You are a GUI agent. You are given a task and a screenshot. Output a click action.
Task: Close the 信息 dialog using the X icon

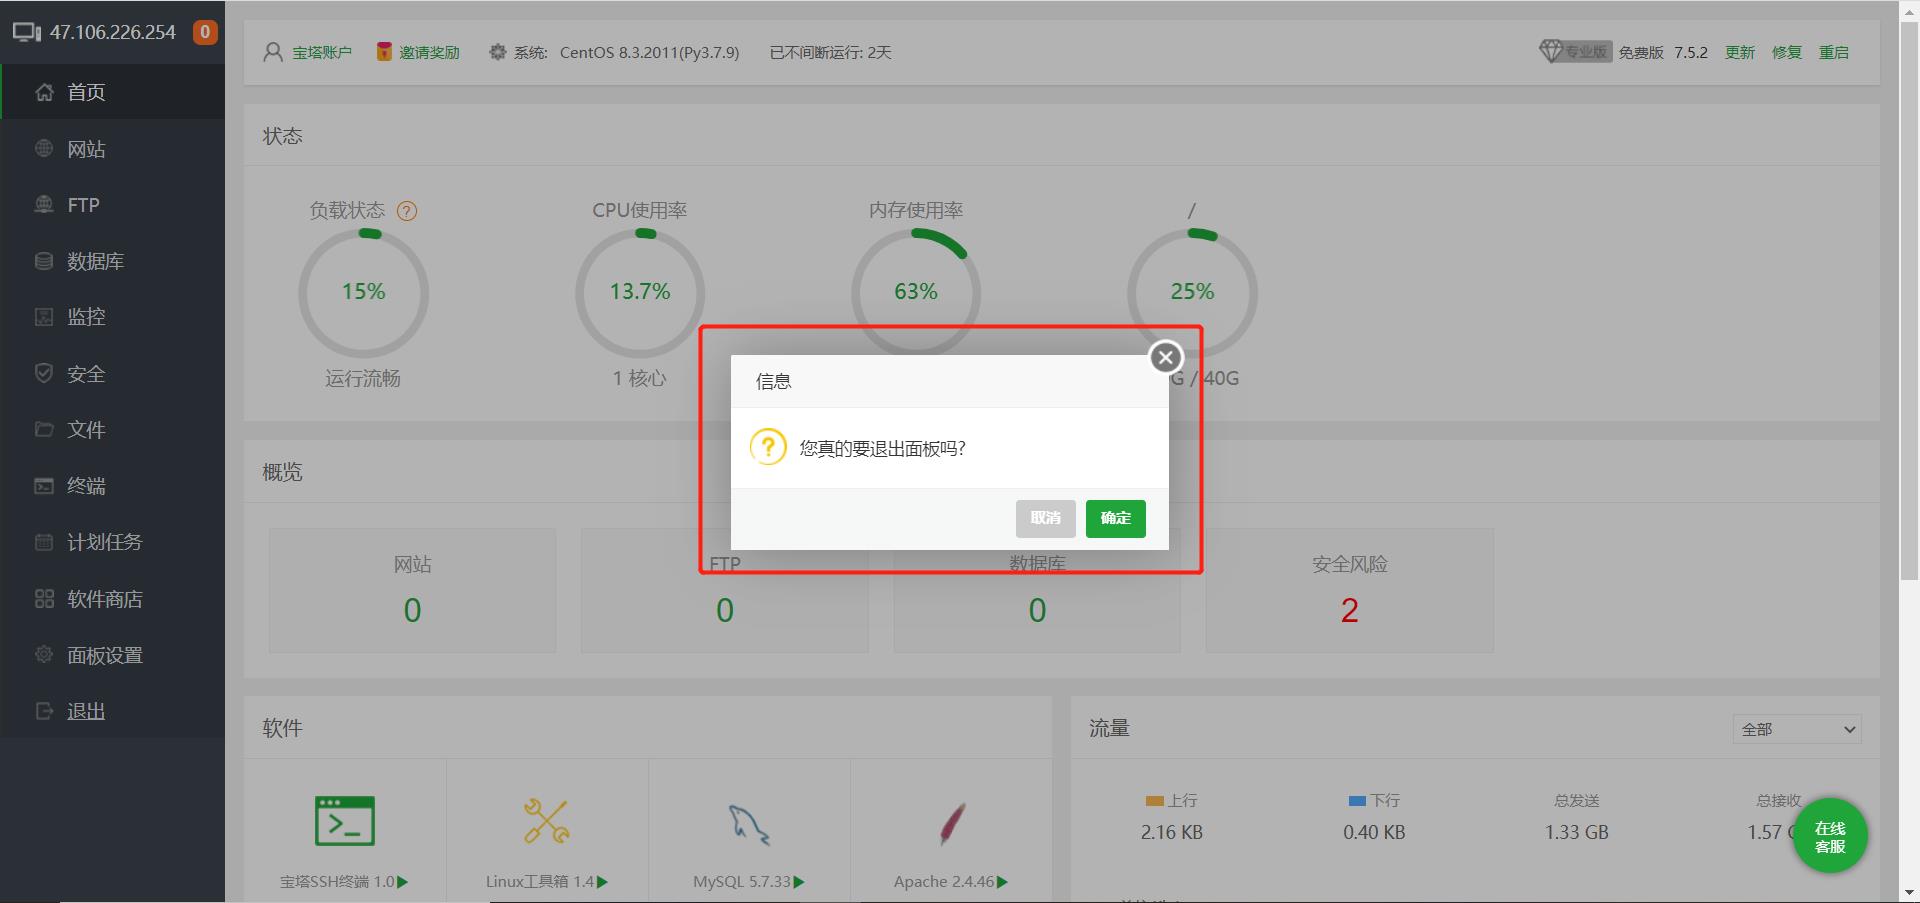coord(1165,357)
